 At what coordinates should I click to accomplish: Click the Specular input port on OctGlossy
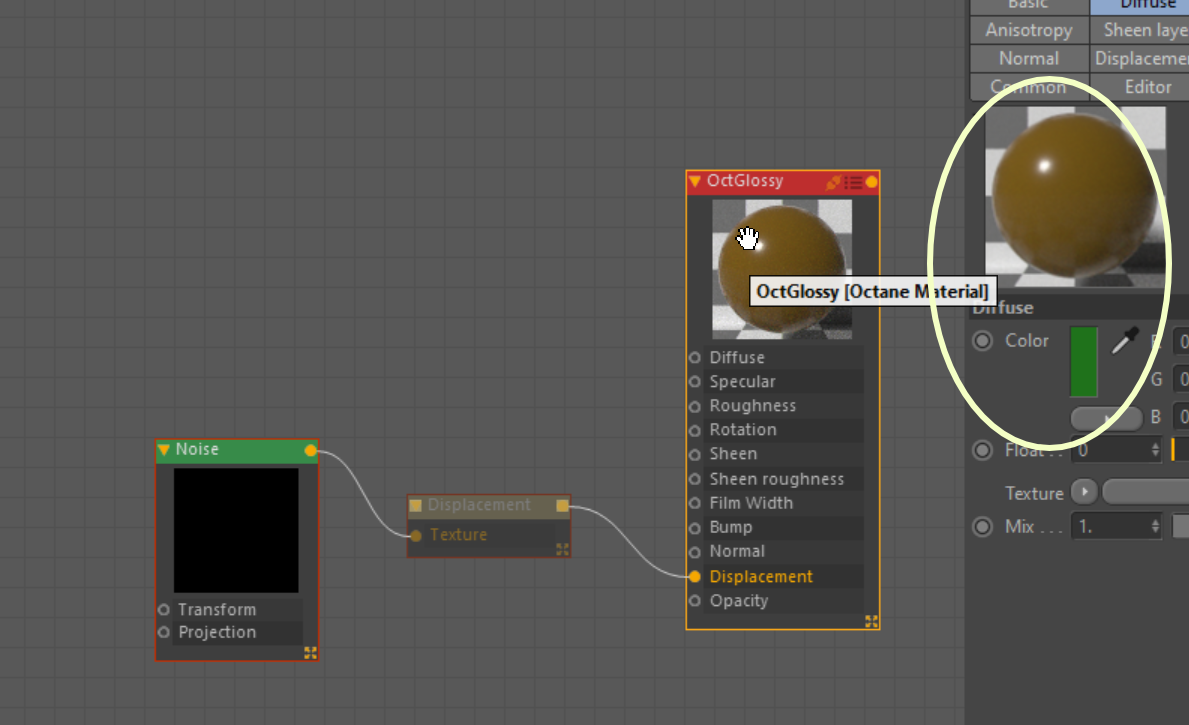695,381
